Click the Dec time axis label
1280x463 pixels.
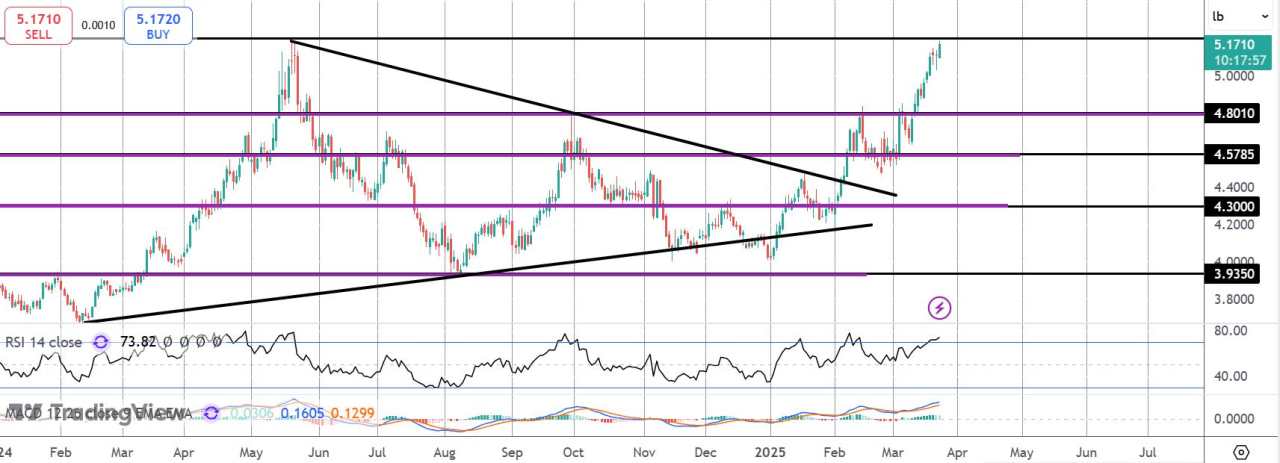(x=703, y=452)
